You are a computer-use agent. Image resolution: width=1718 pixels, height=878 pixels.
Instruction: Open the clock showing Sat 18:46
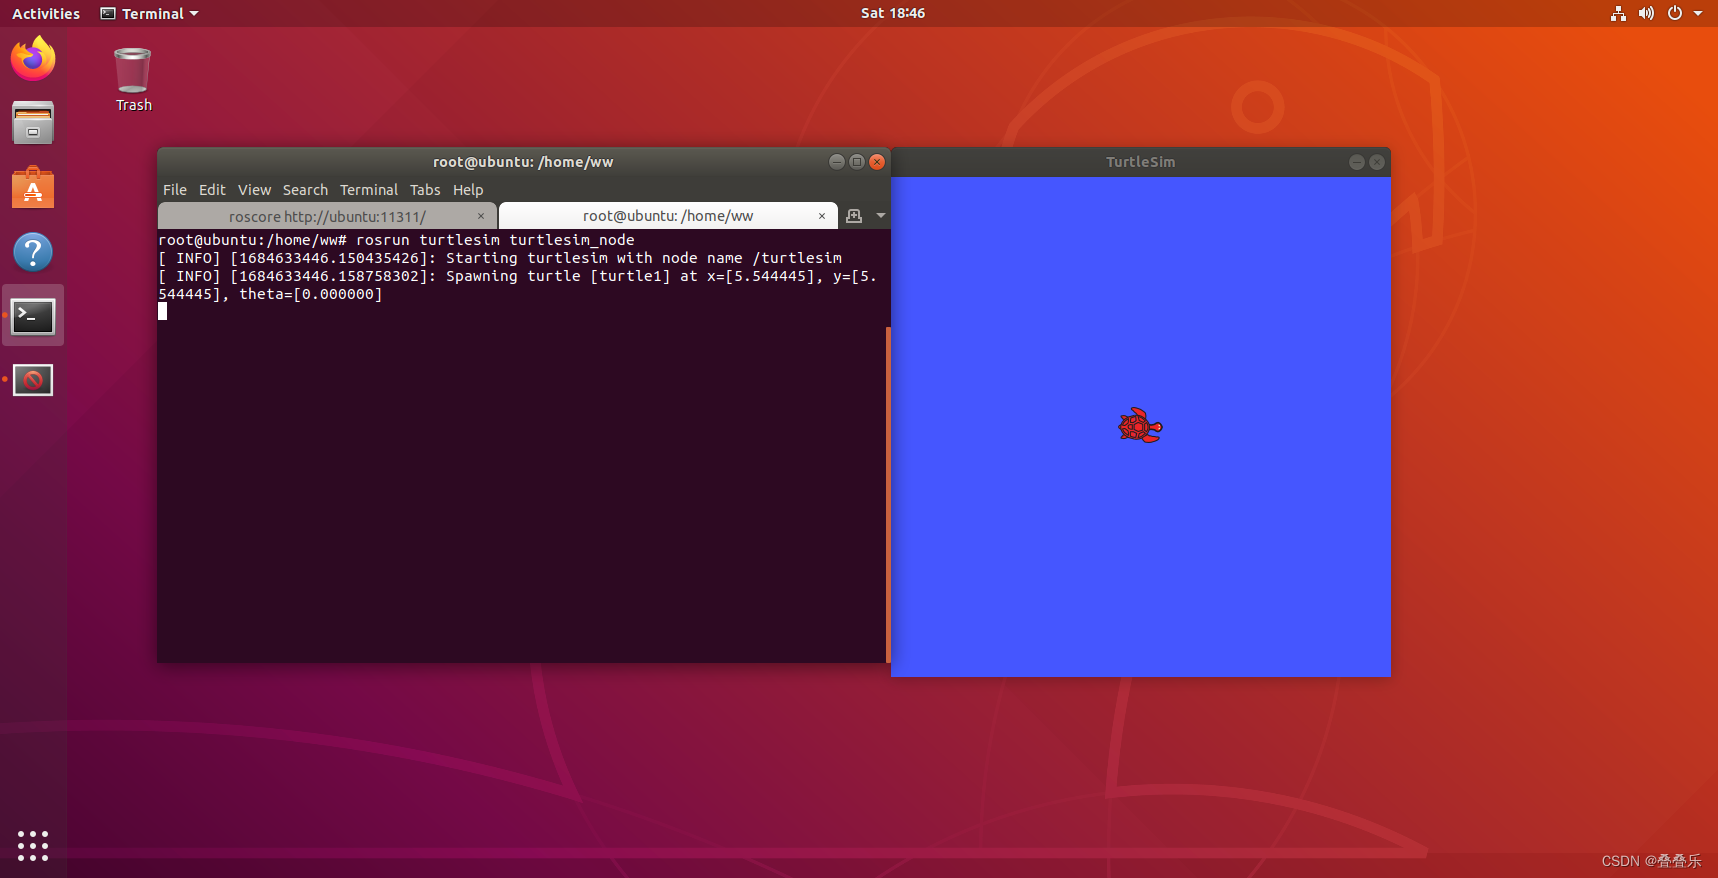point(893,13)
